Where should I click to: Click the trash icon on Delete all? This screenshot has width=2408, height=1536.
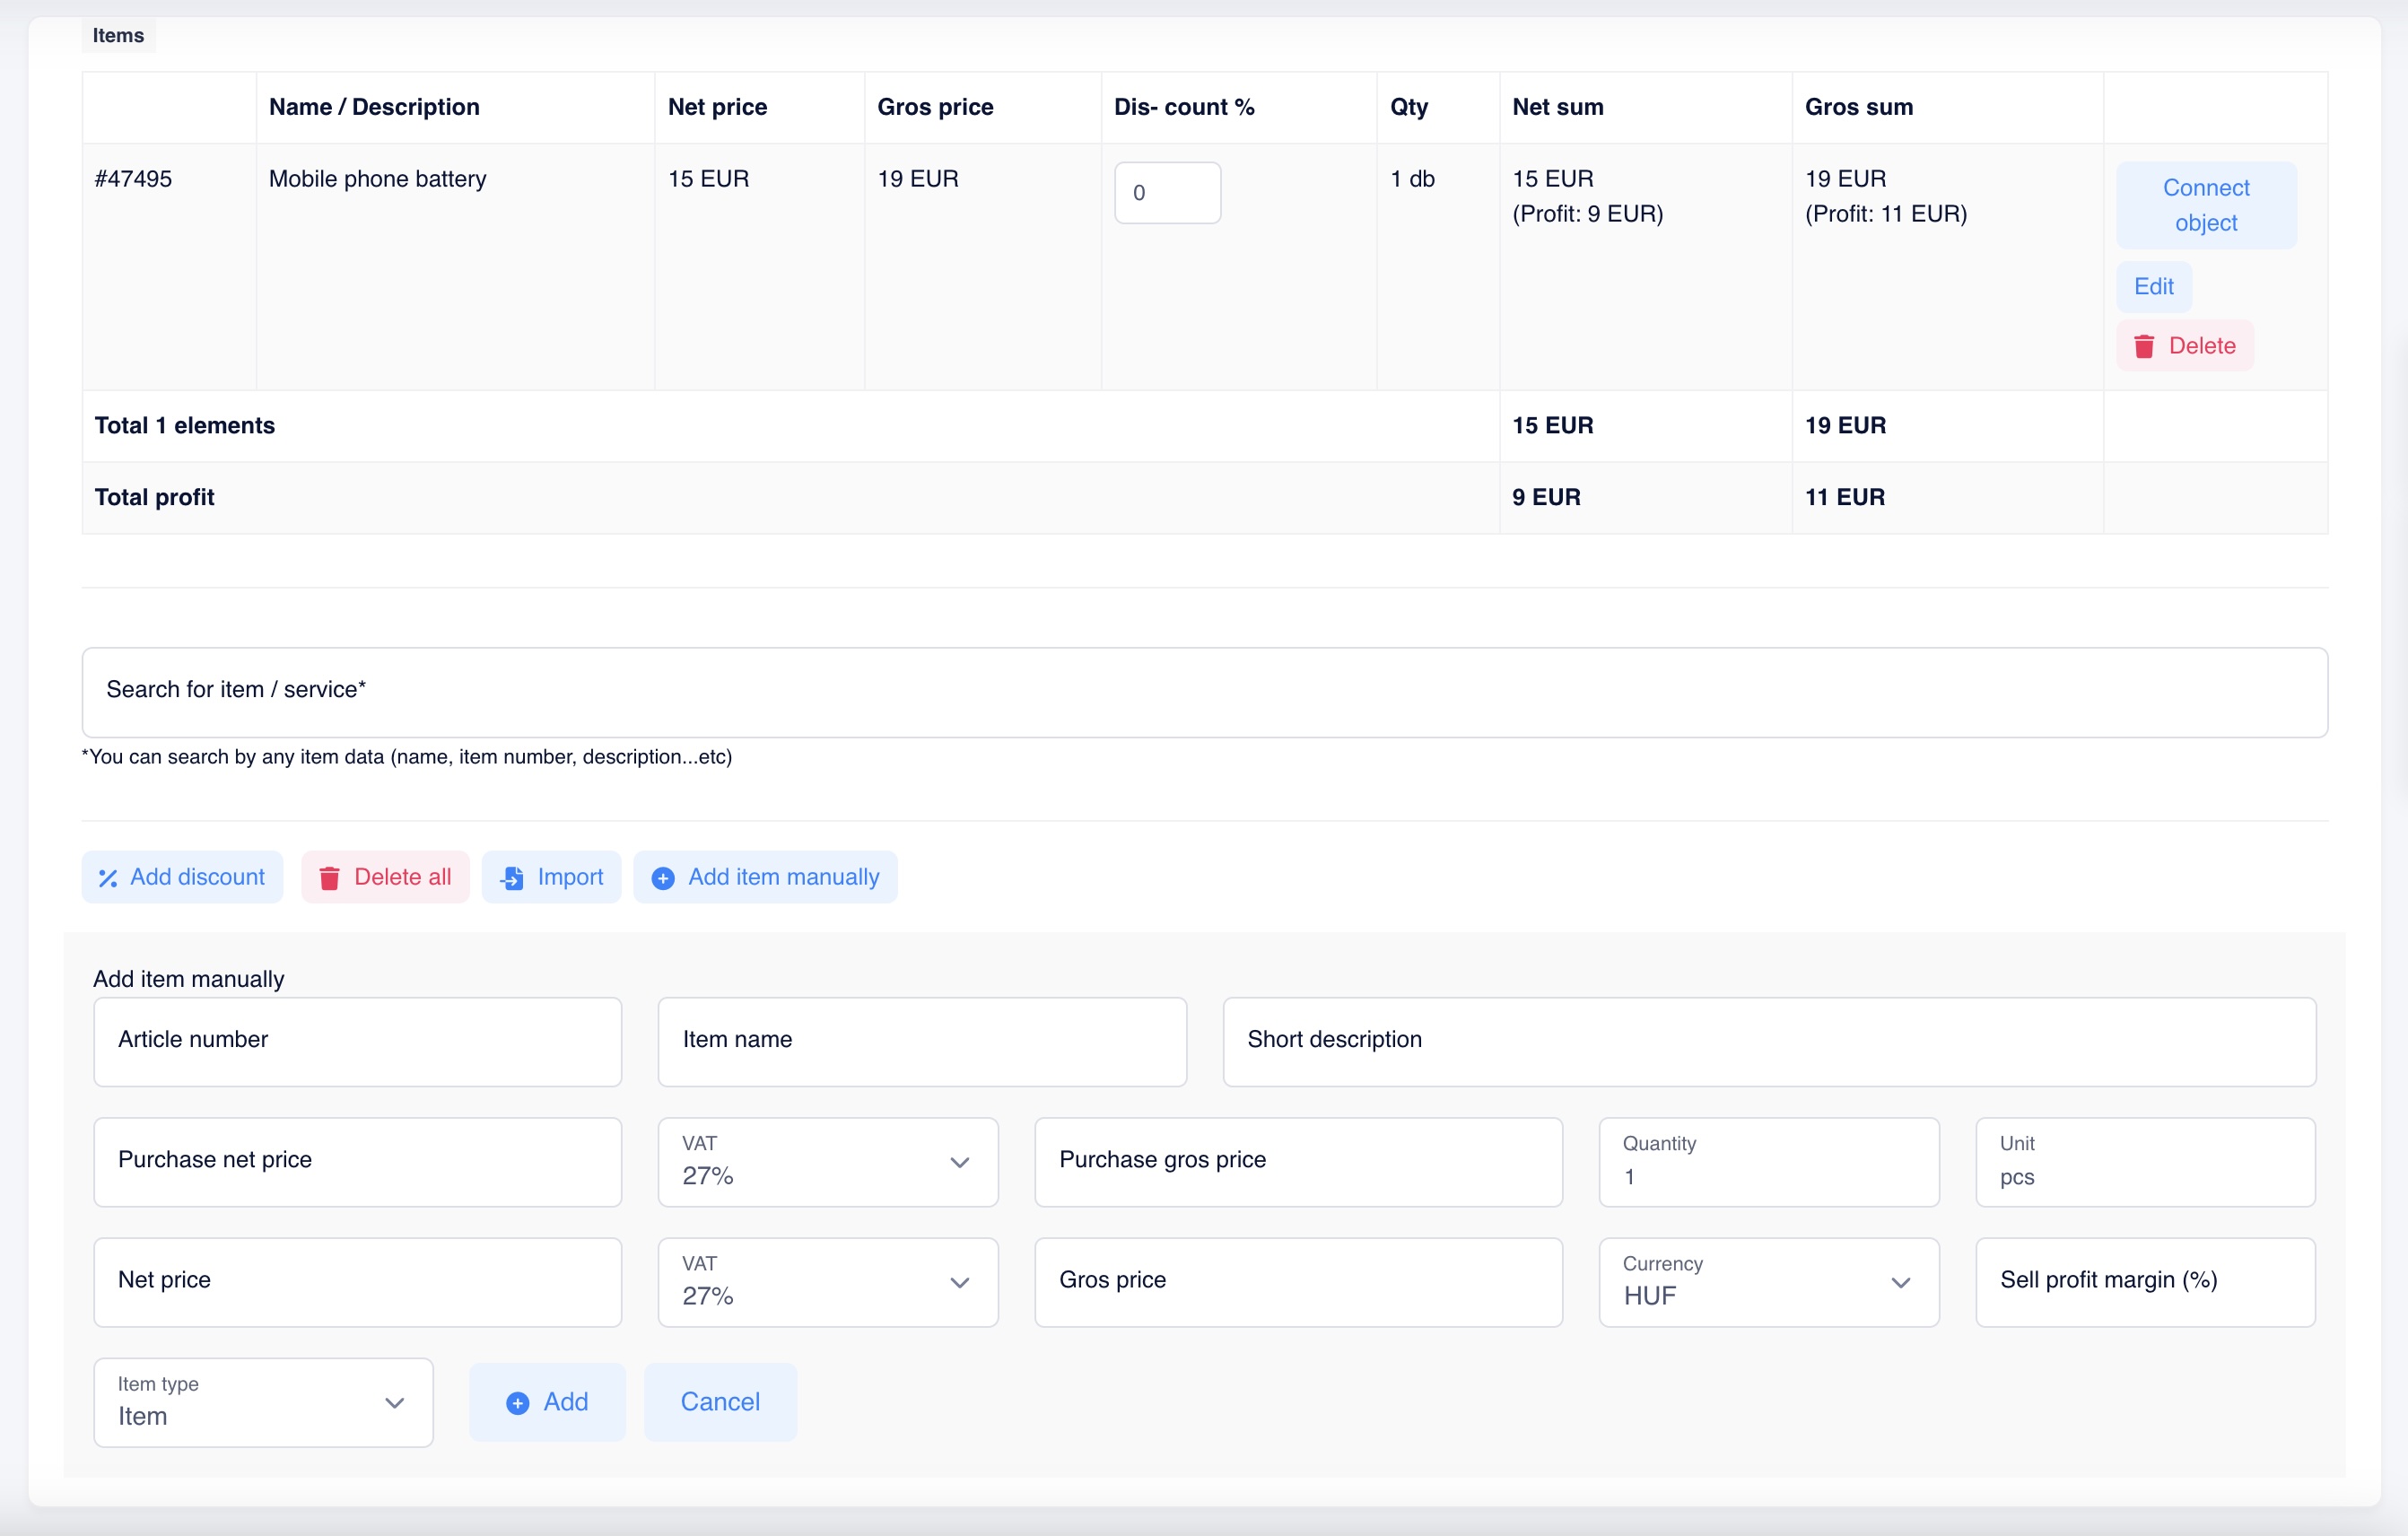point(329,878)
